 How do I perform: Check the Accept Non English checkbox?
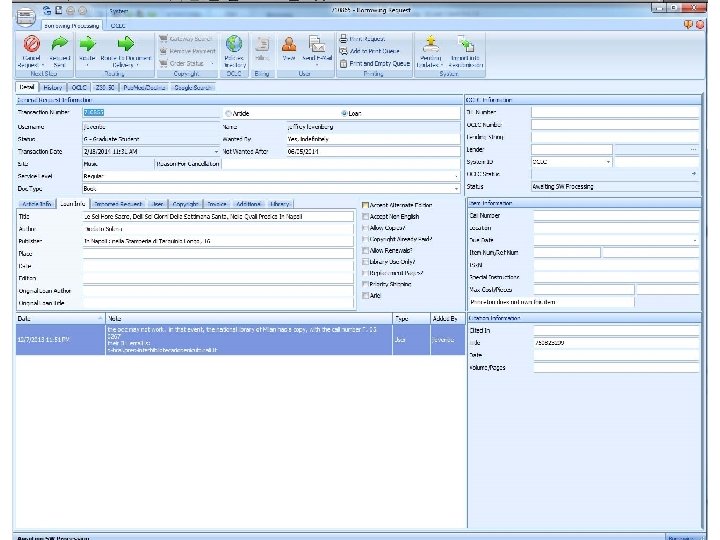coord(366,216)
